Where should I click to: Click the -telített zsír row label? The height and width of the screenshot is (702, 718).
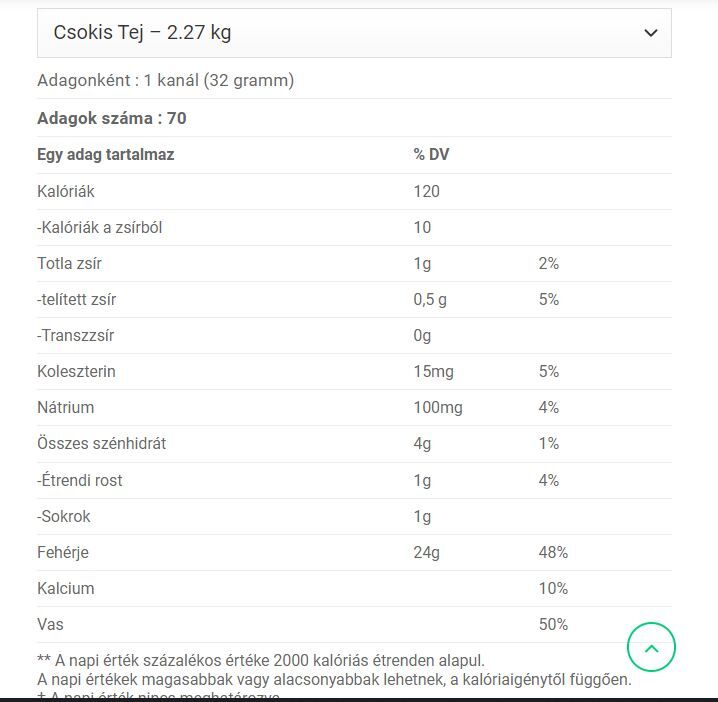pos(76,299)
